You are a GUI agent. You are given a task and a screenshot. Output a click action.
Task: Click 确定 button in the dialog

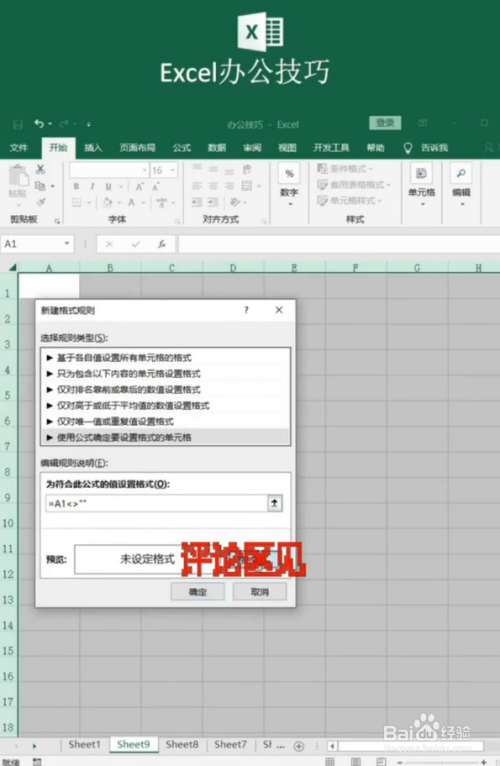coord(197,592)
